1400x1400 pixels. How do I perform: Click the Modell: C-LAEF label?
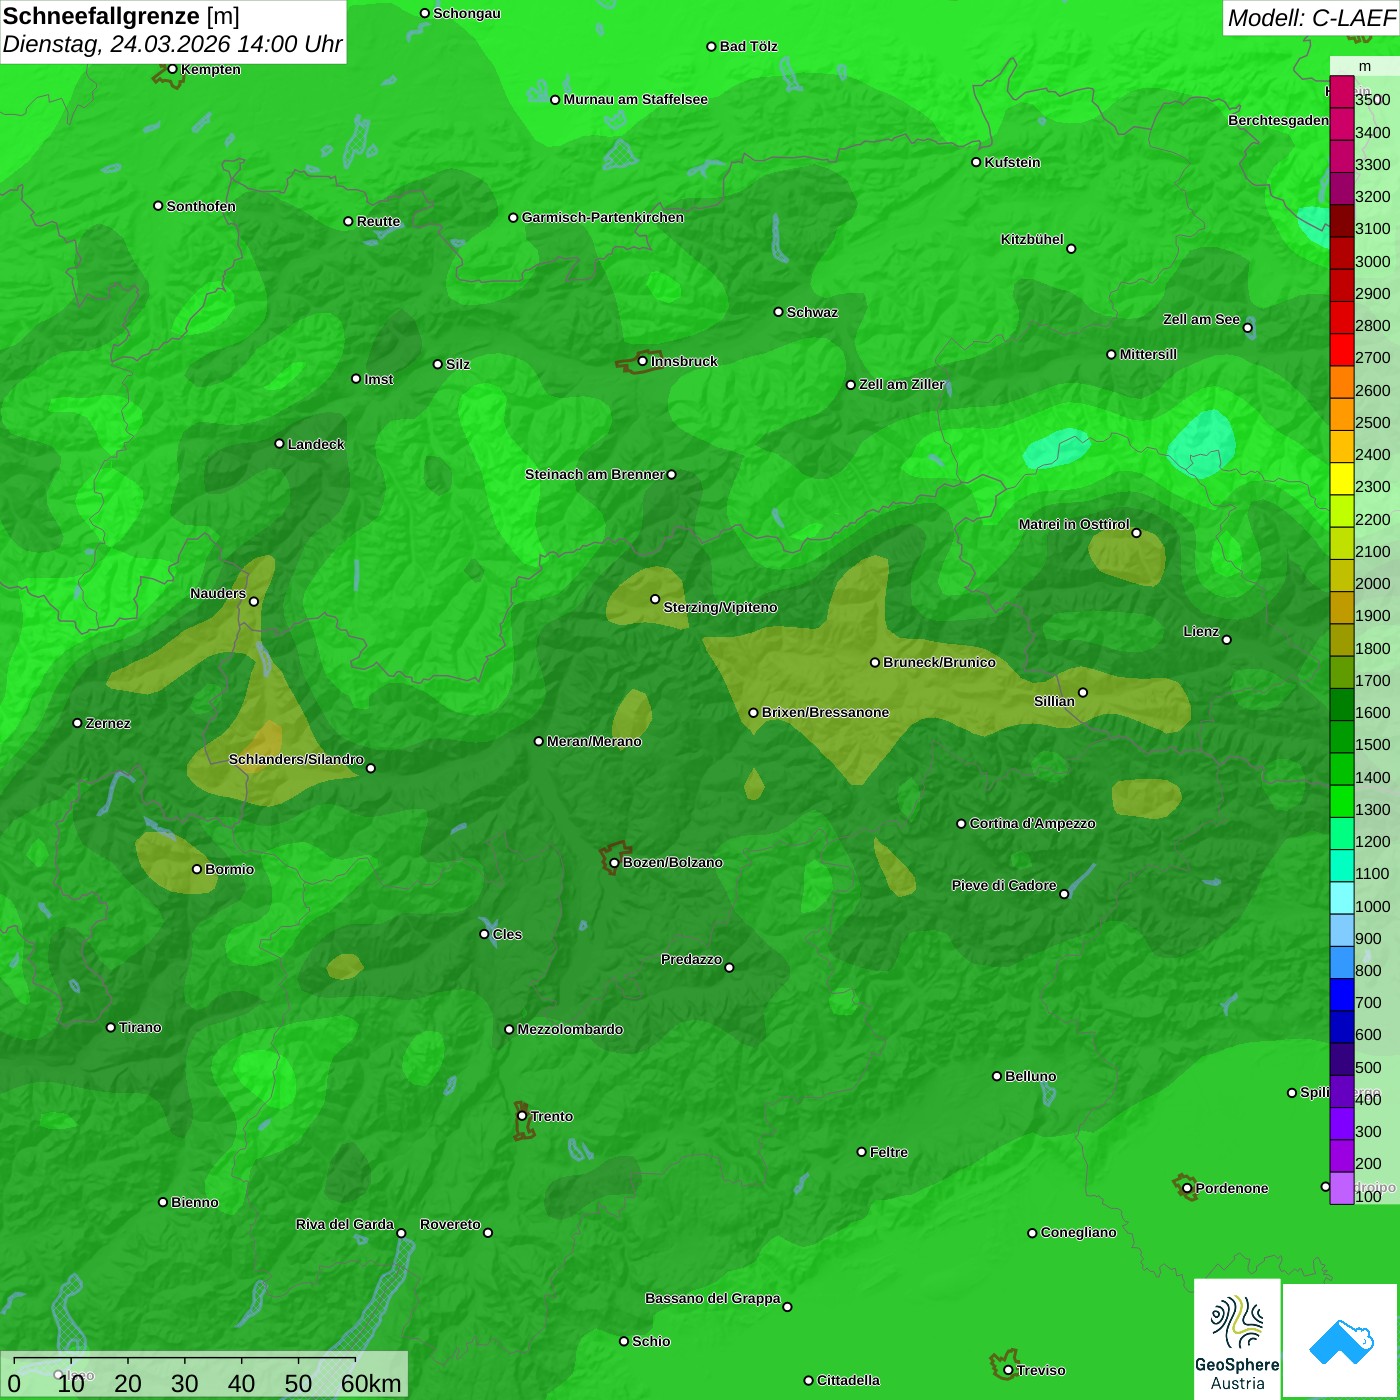(x=1311, y=18)
